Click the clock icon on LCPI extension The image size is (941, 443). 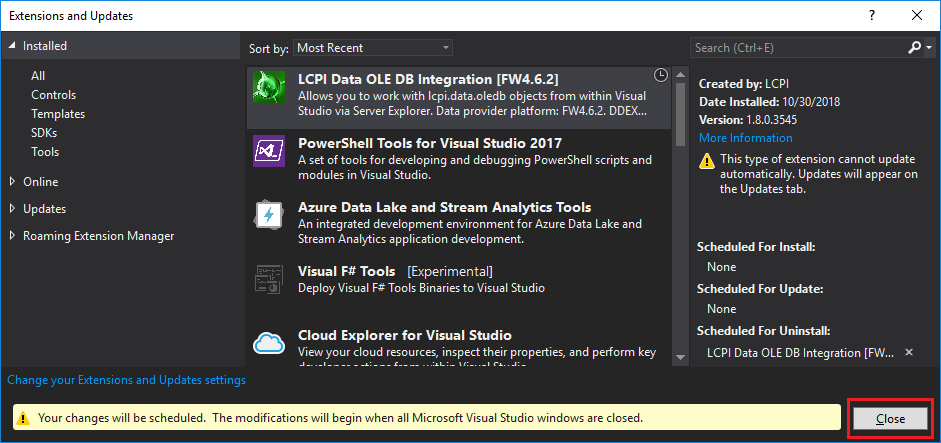(660, 75)
